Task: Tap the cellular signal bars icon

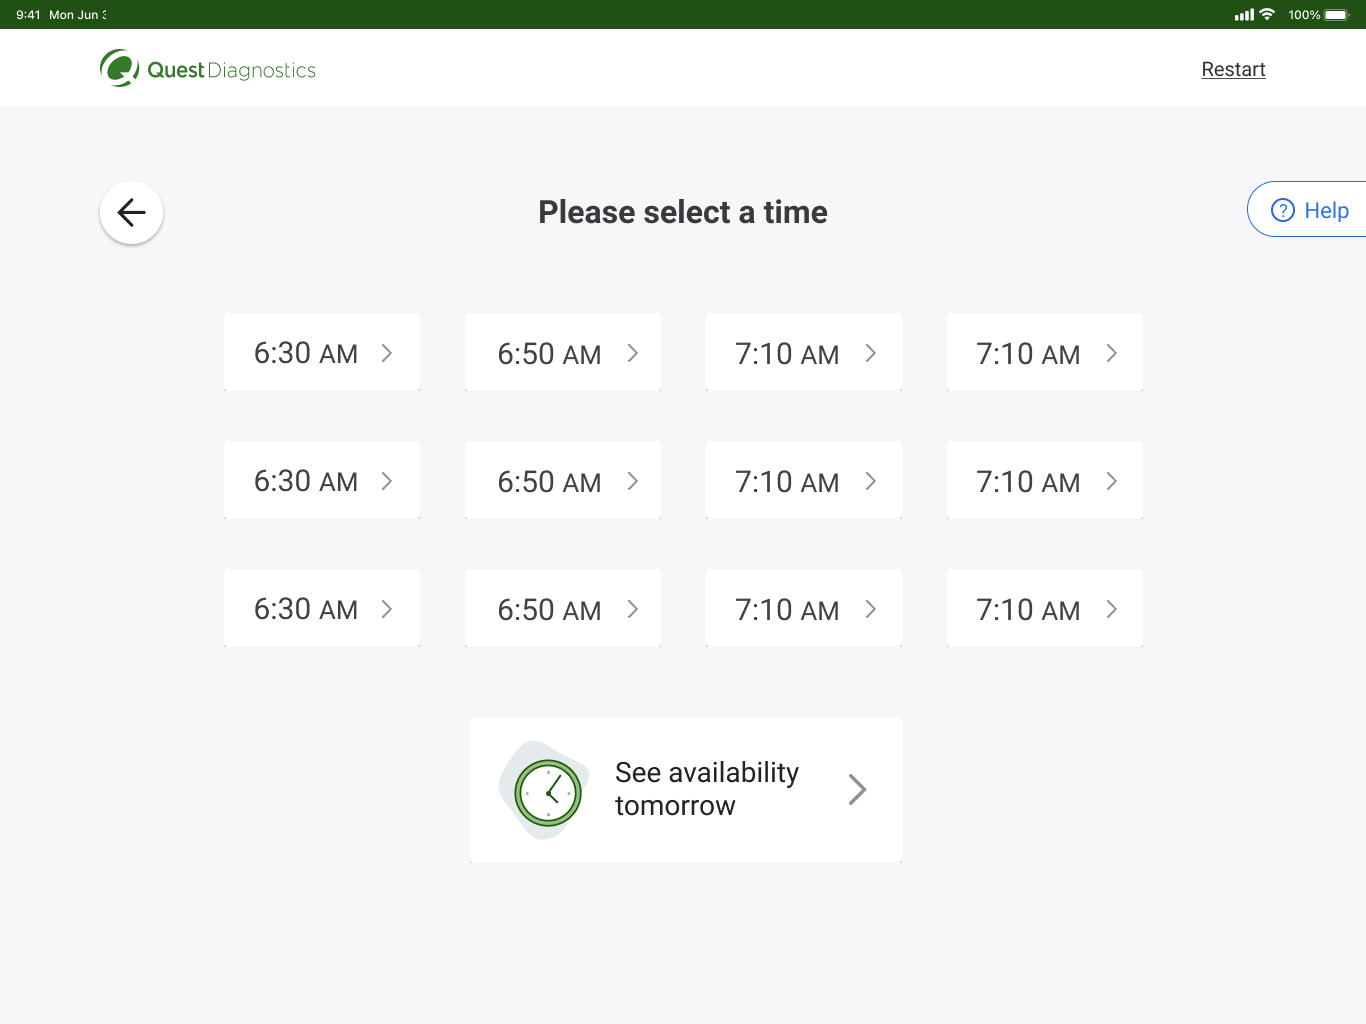Action: (x=1244, y=14)
